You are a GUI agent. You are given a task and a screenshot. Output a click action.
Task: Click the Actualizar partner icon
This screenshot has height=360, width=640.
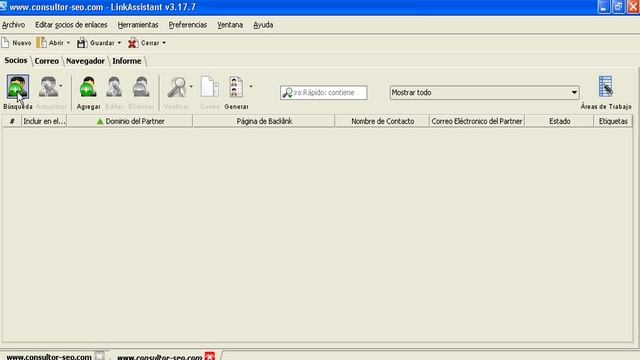point(49,87)
